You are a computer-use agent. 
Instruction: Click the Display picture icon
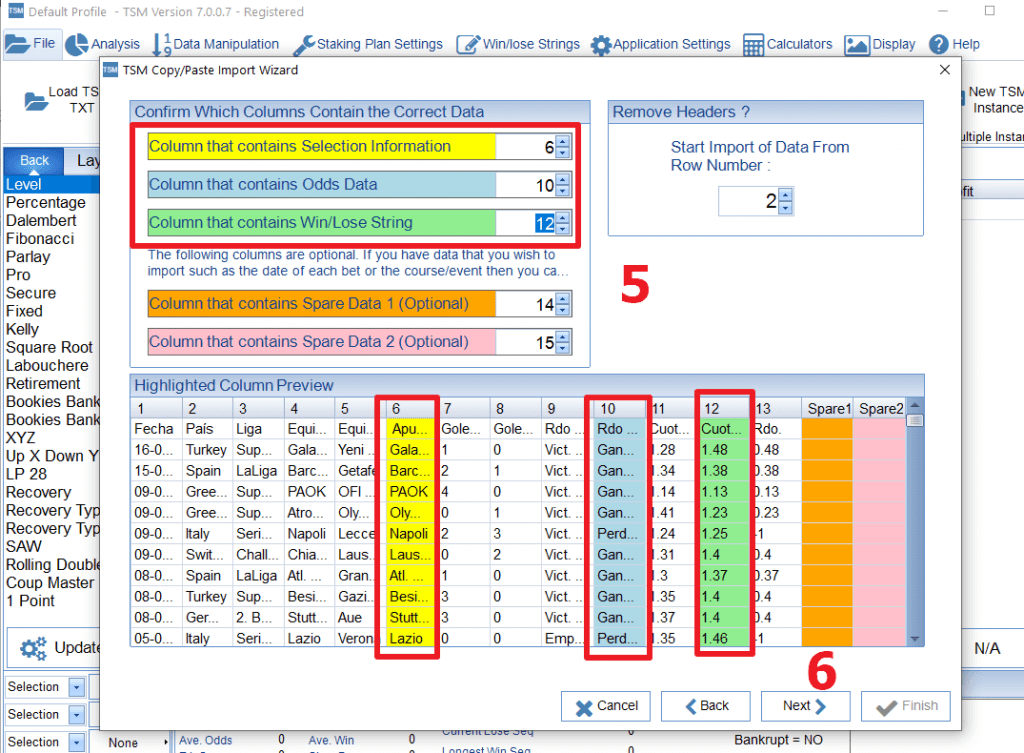(x=857, y=45)
